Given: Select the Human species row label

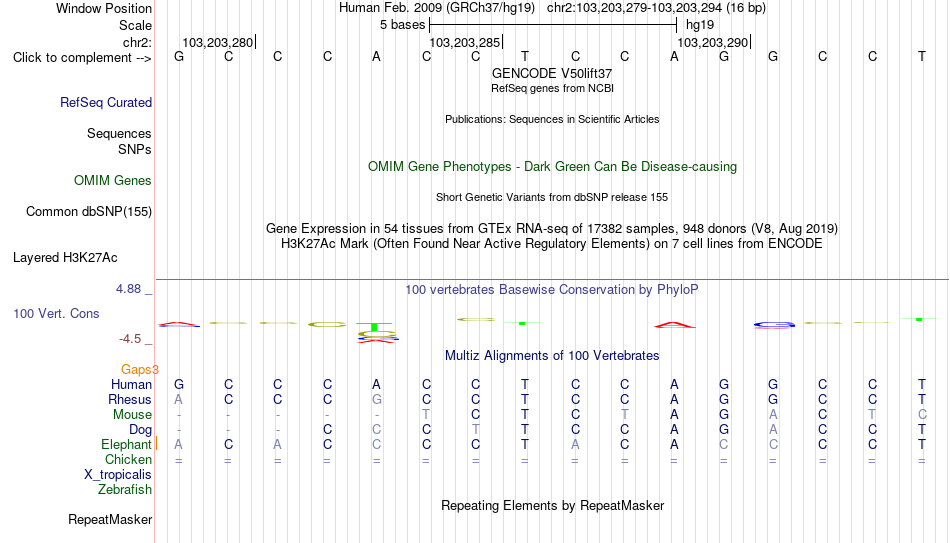Looking at the screenshot, I should click(x=131, y=384).
